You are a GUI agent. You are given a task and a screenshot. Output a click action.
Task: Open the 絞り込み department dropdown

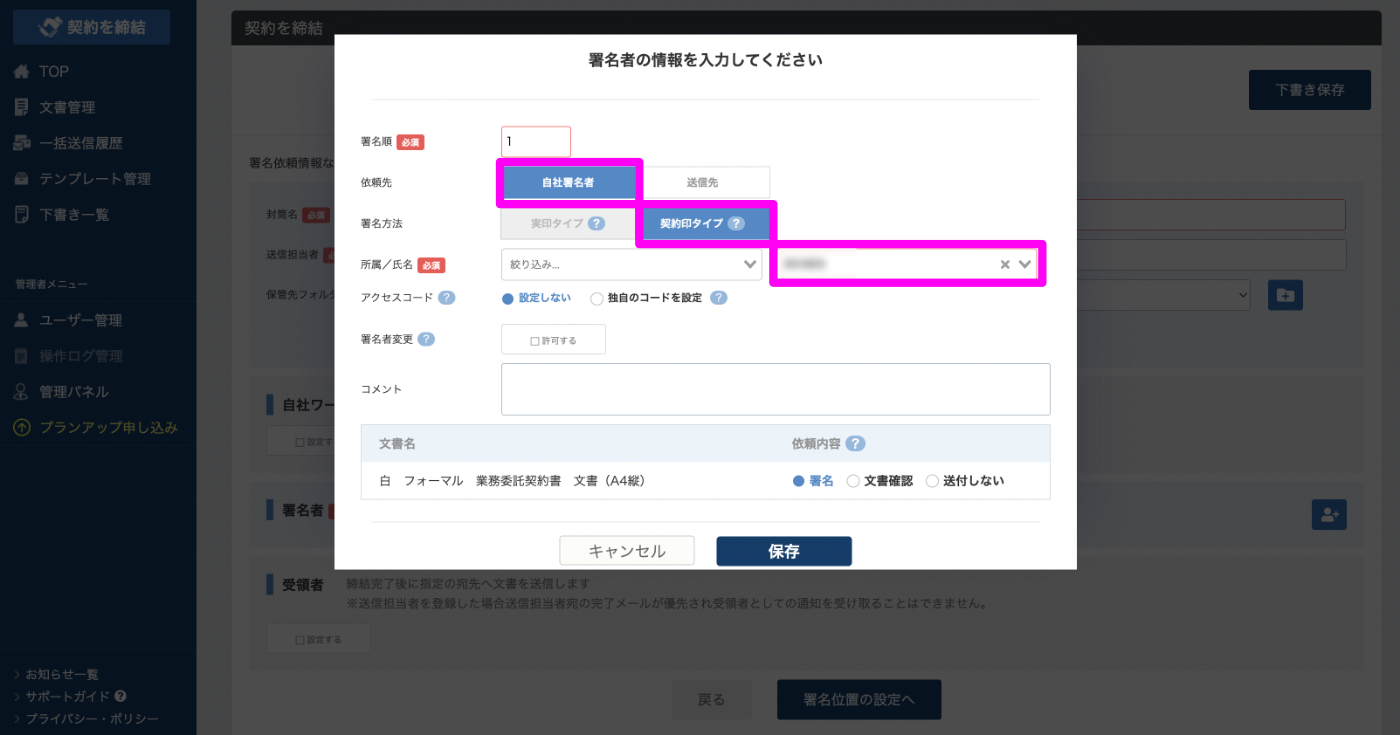pos(631,265)
